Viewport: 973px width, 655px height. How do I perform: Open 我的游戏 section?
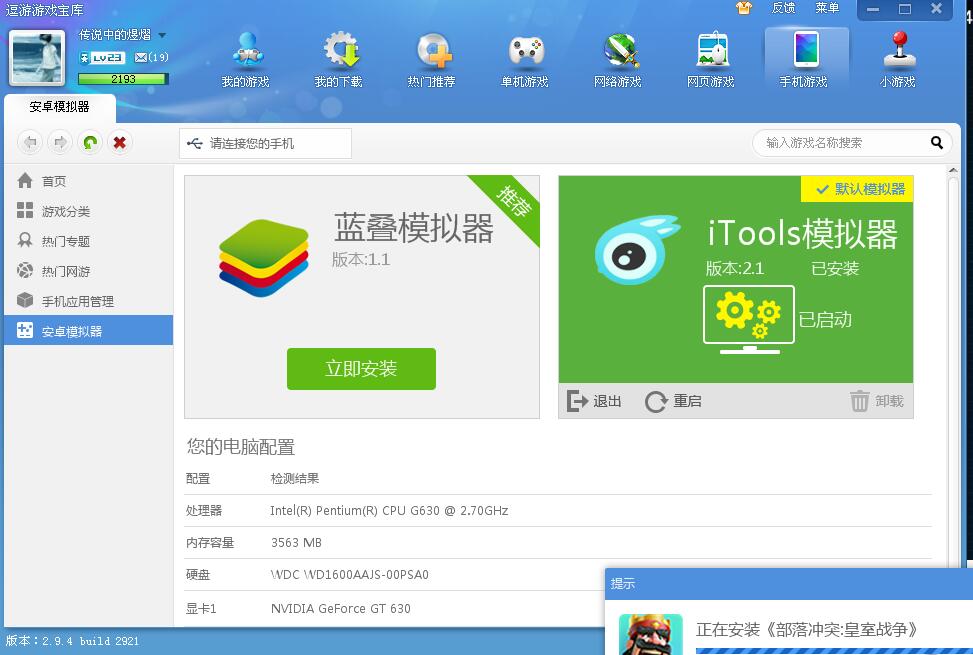coord(246,61)
